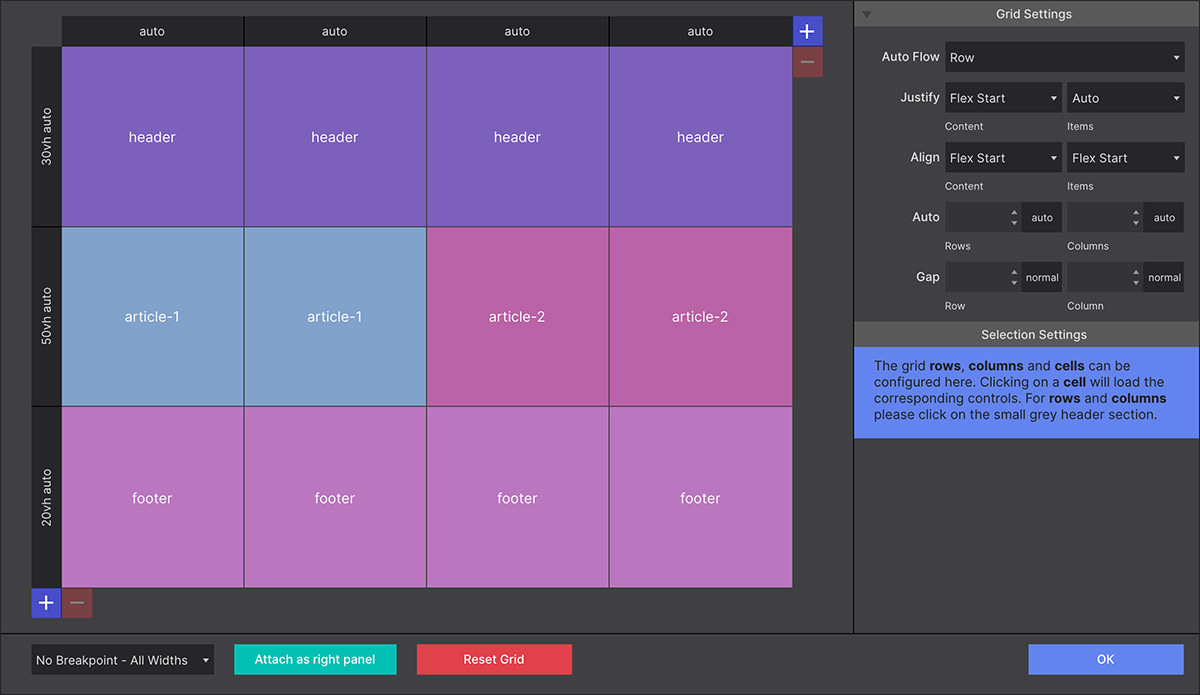This screenshot has width=1200, height=695.
Task: Click the Auto Columns value field
Action: 1098,217
